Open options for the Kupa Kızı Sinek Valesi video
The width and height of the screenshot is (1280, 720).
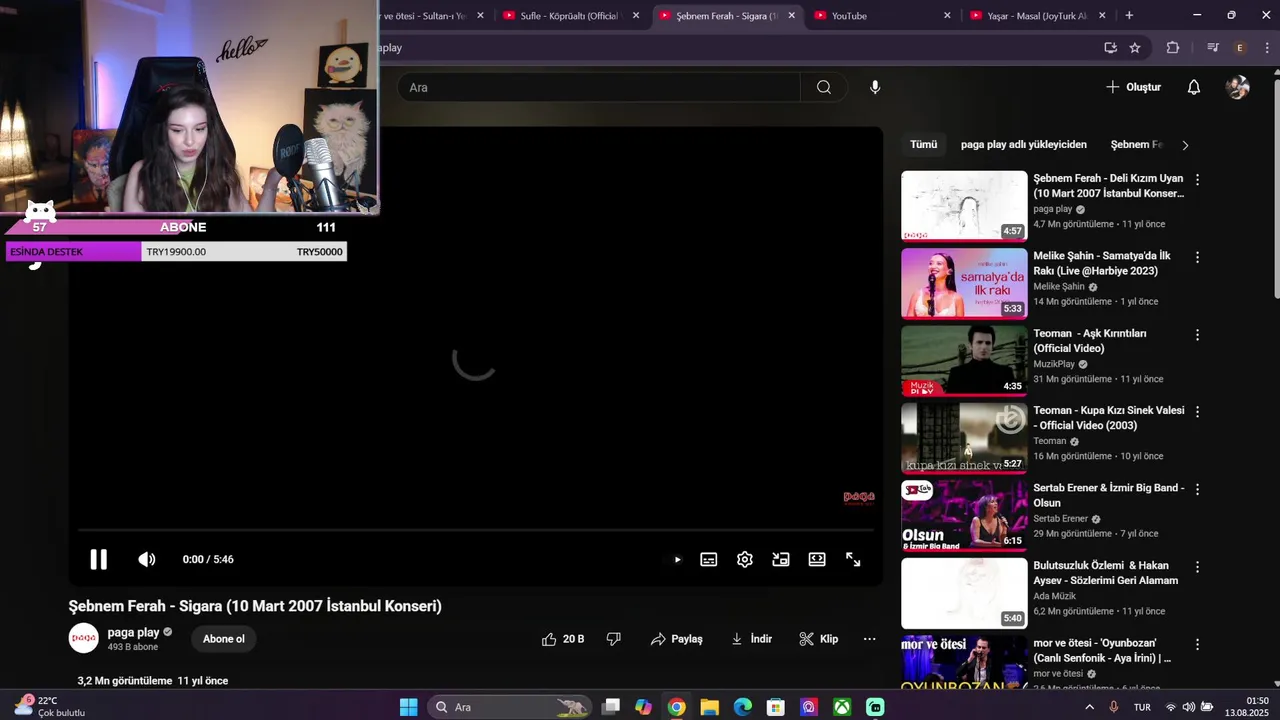(1197, 411)
